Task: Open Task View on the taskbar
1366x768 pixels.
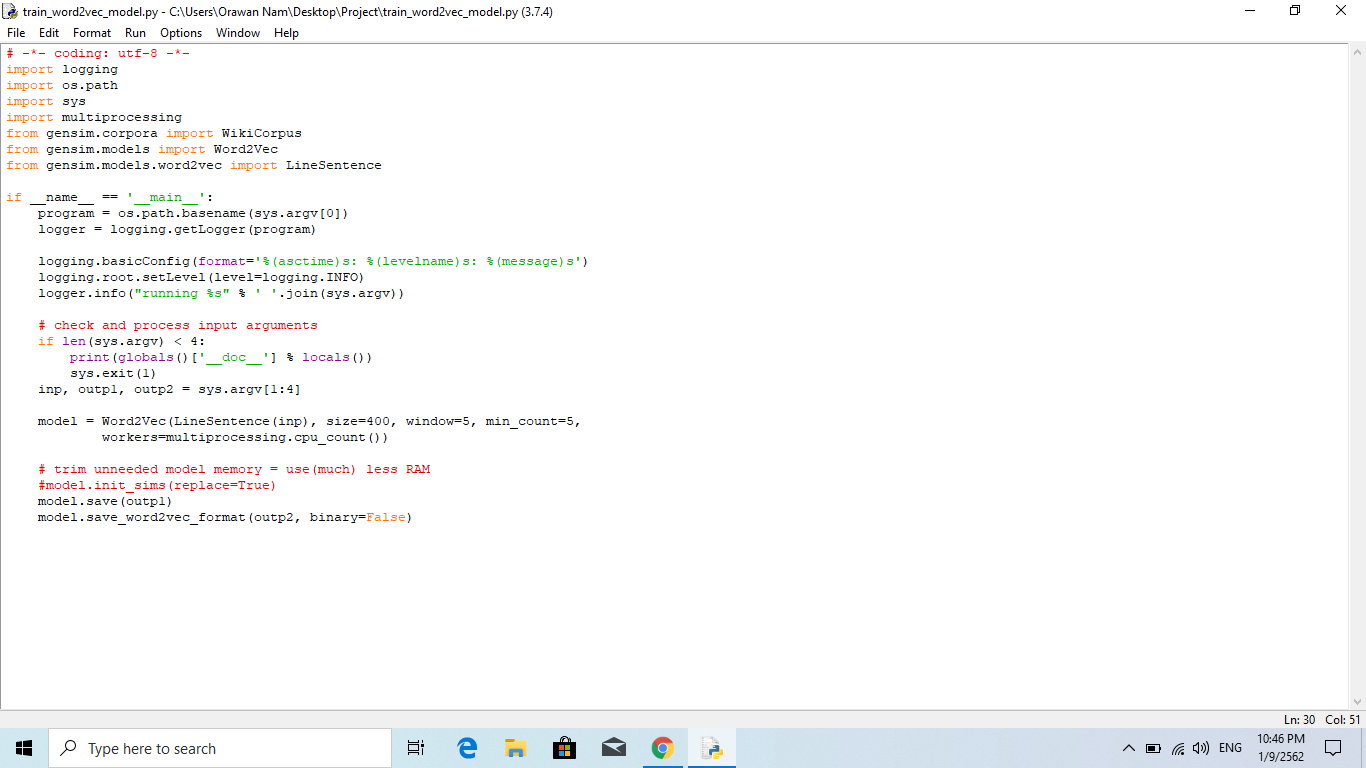Action: 416,747
